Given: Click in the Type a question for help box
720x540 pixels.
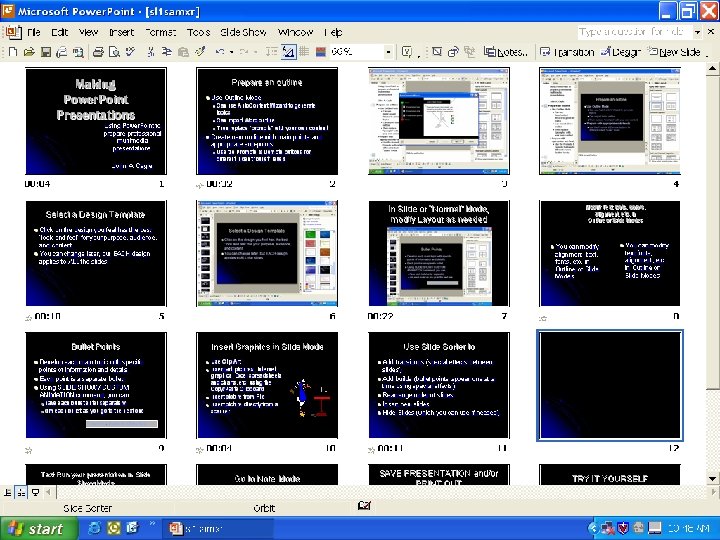Looking at the screenshot, I should pos(634,32).
